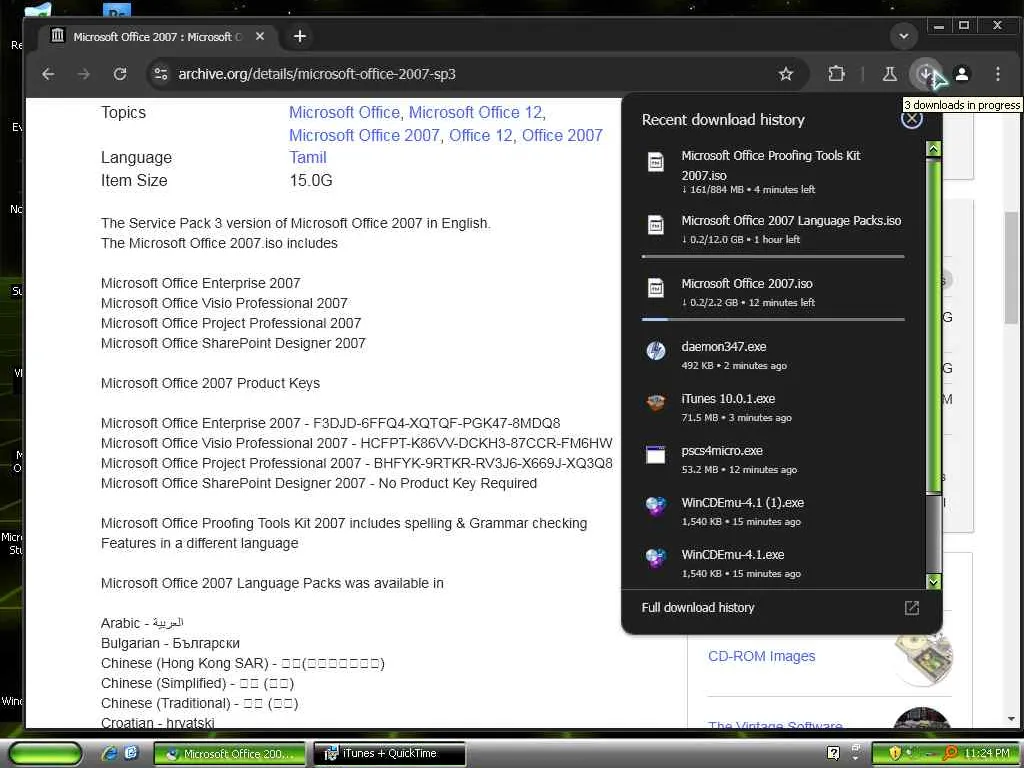This screenshot has width=1024, height=768.
Task: Open Full download history external icon
Action: pyautogui.click(x=912, y=608)
